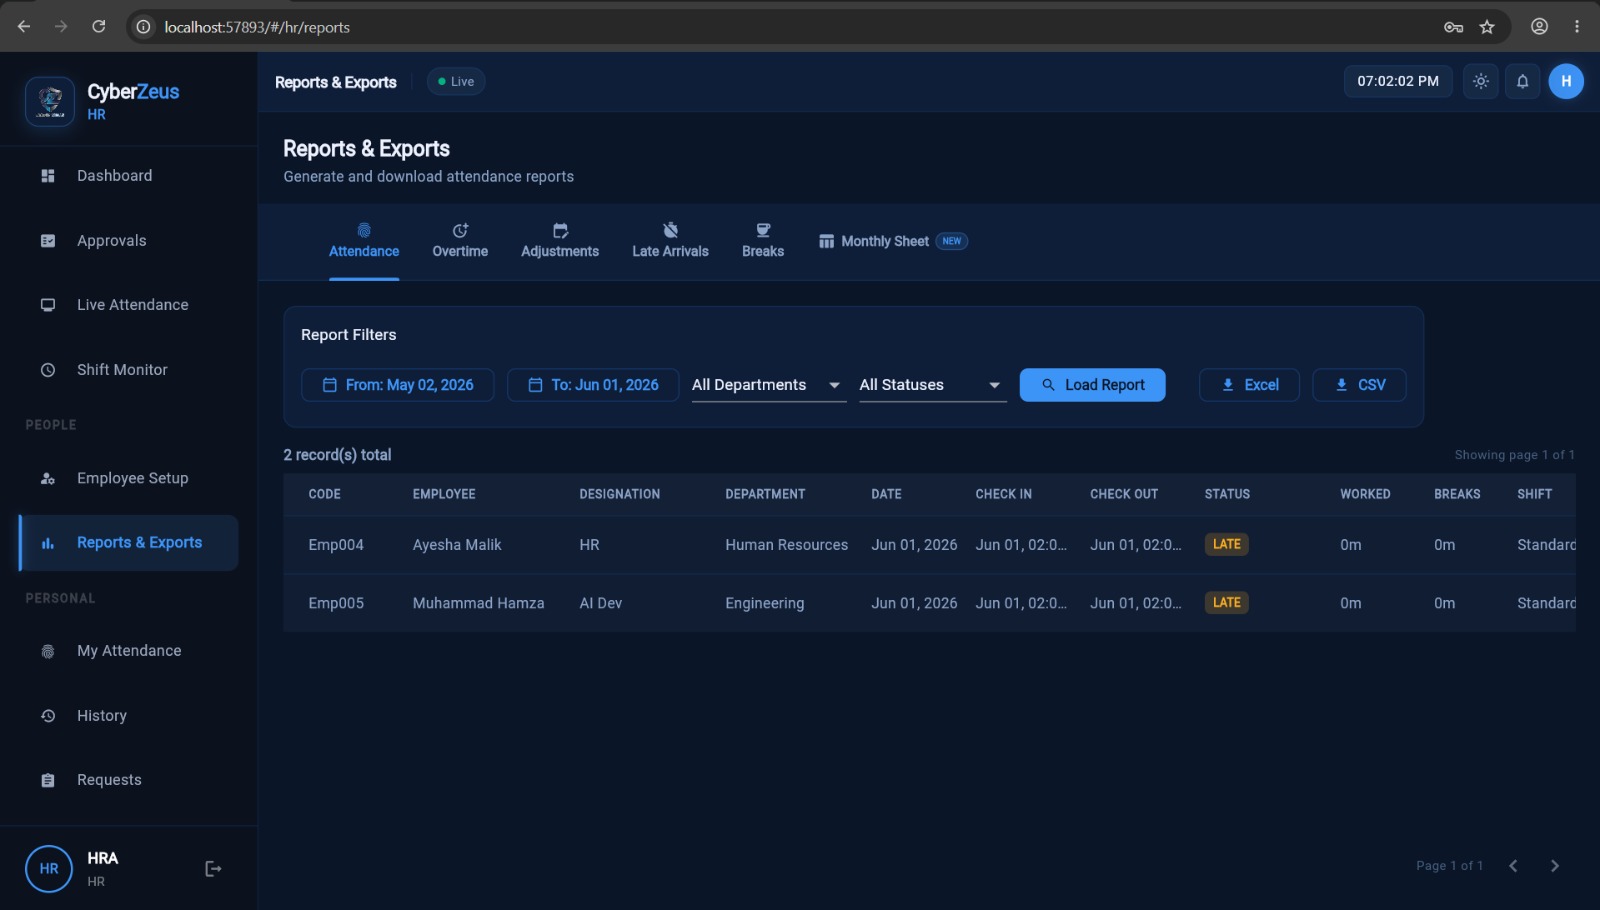The width and height of the screenshot is (1600, 910).
Task: Expand the All Statuses dropdown
Action: 932,385
